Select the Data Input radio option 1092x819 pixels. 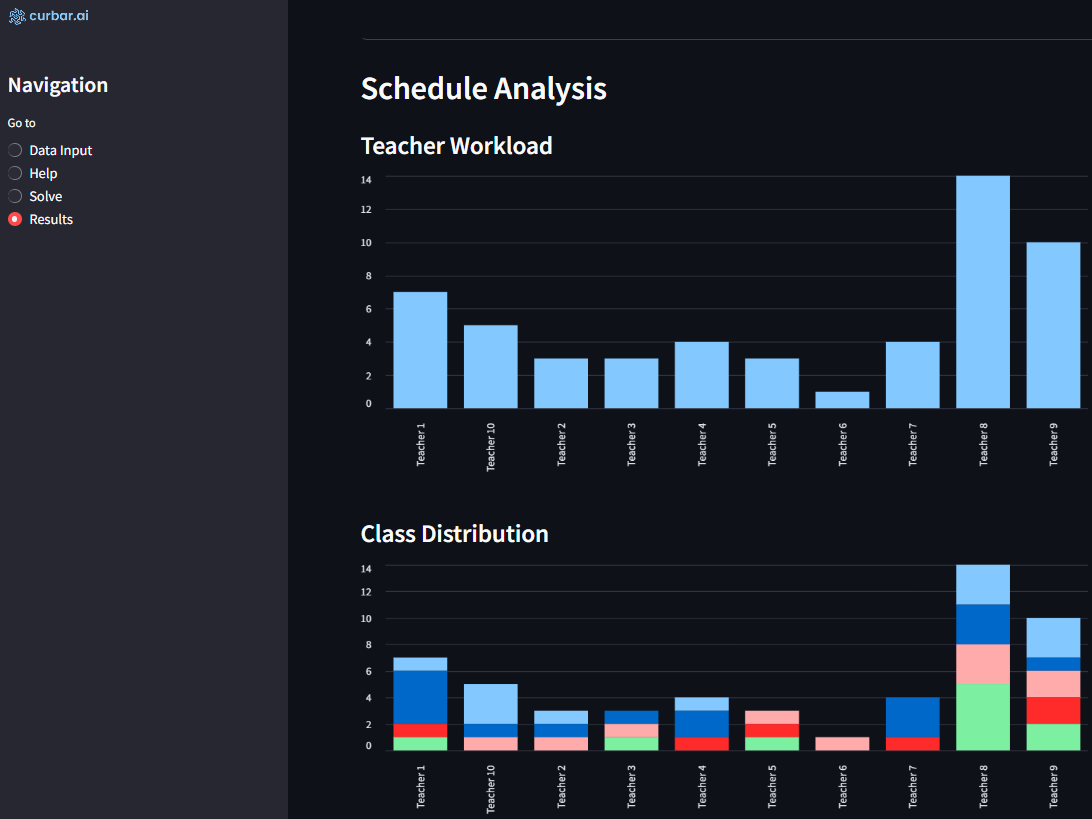(15, 150)
